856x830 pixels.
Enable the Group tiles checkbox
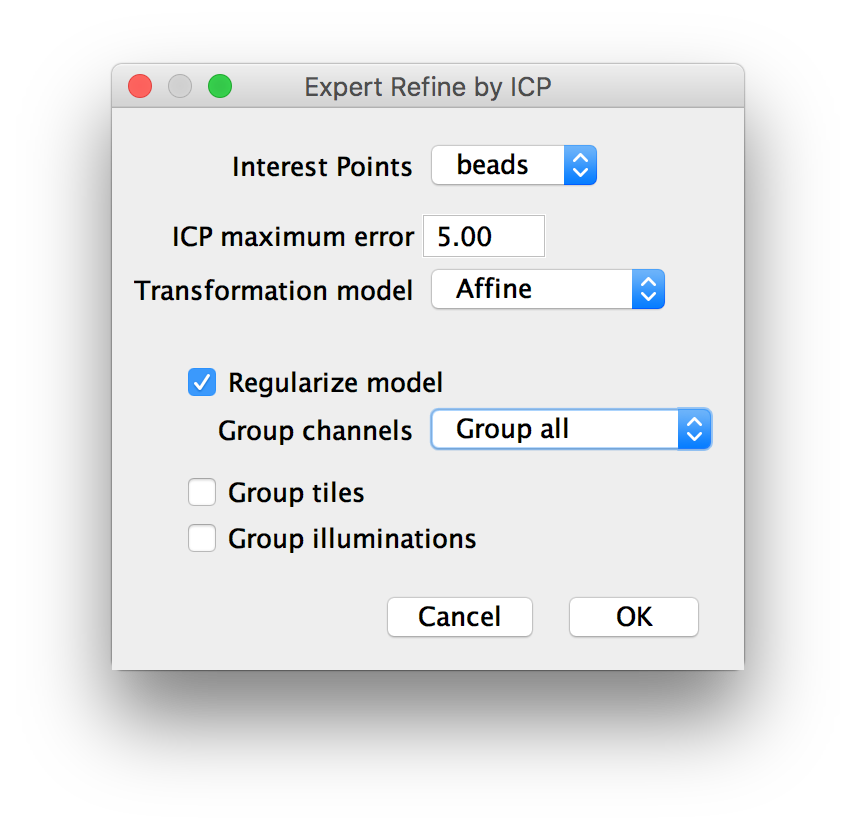point(202,493)
